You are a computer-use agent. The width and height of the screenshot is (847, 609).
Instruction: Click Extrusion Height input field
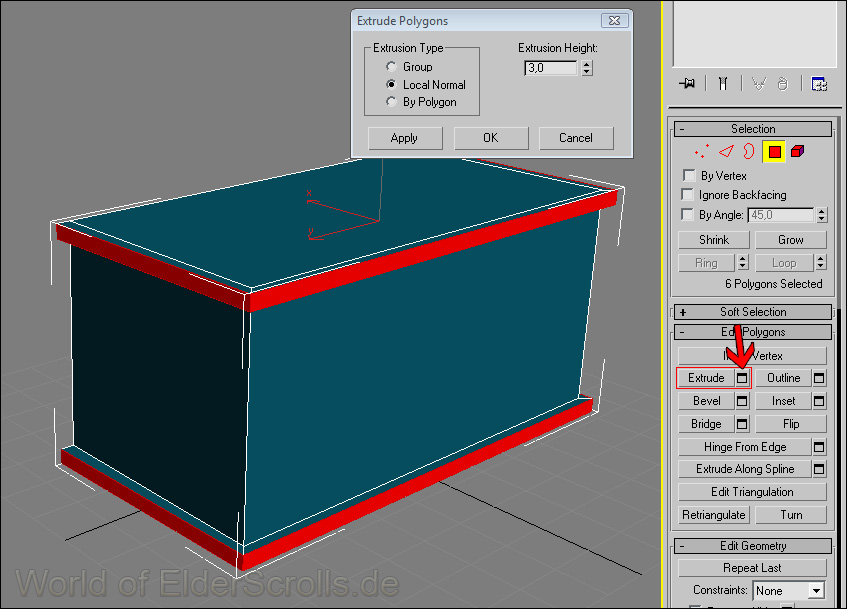pyautogui.click(x=552, y=68)
